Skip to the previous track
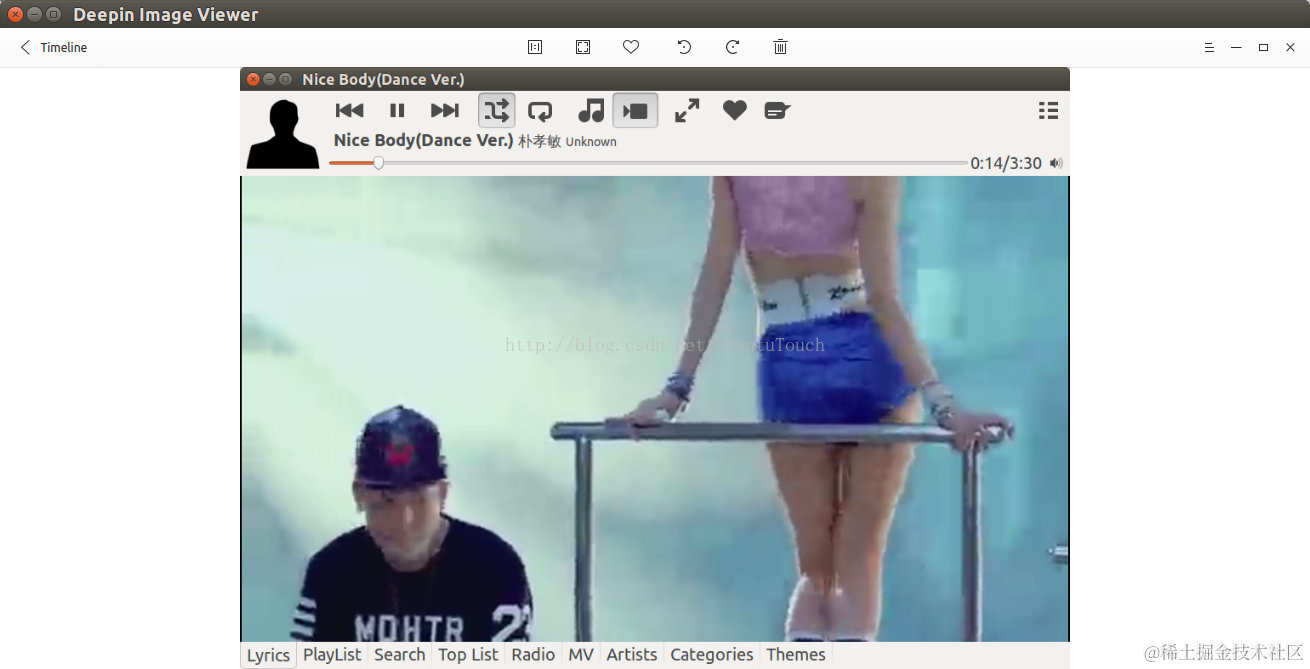This screenshot has width=1310, height=669. click(x=349, y=111)
